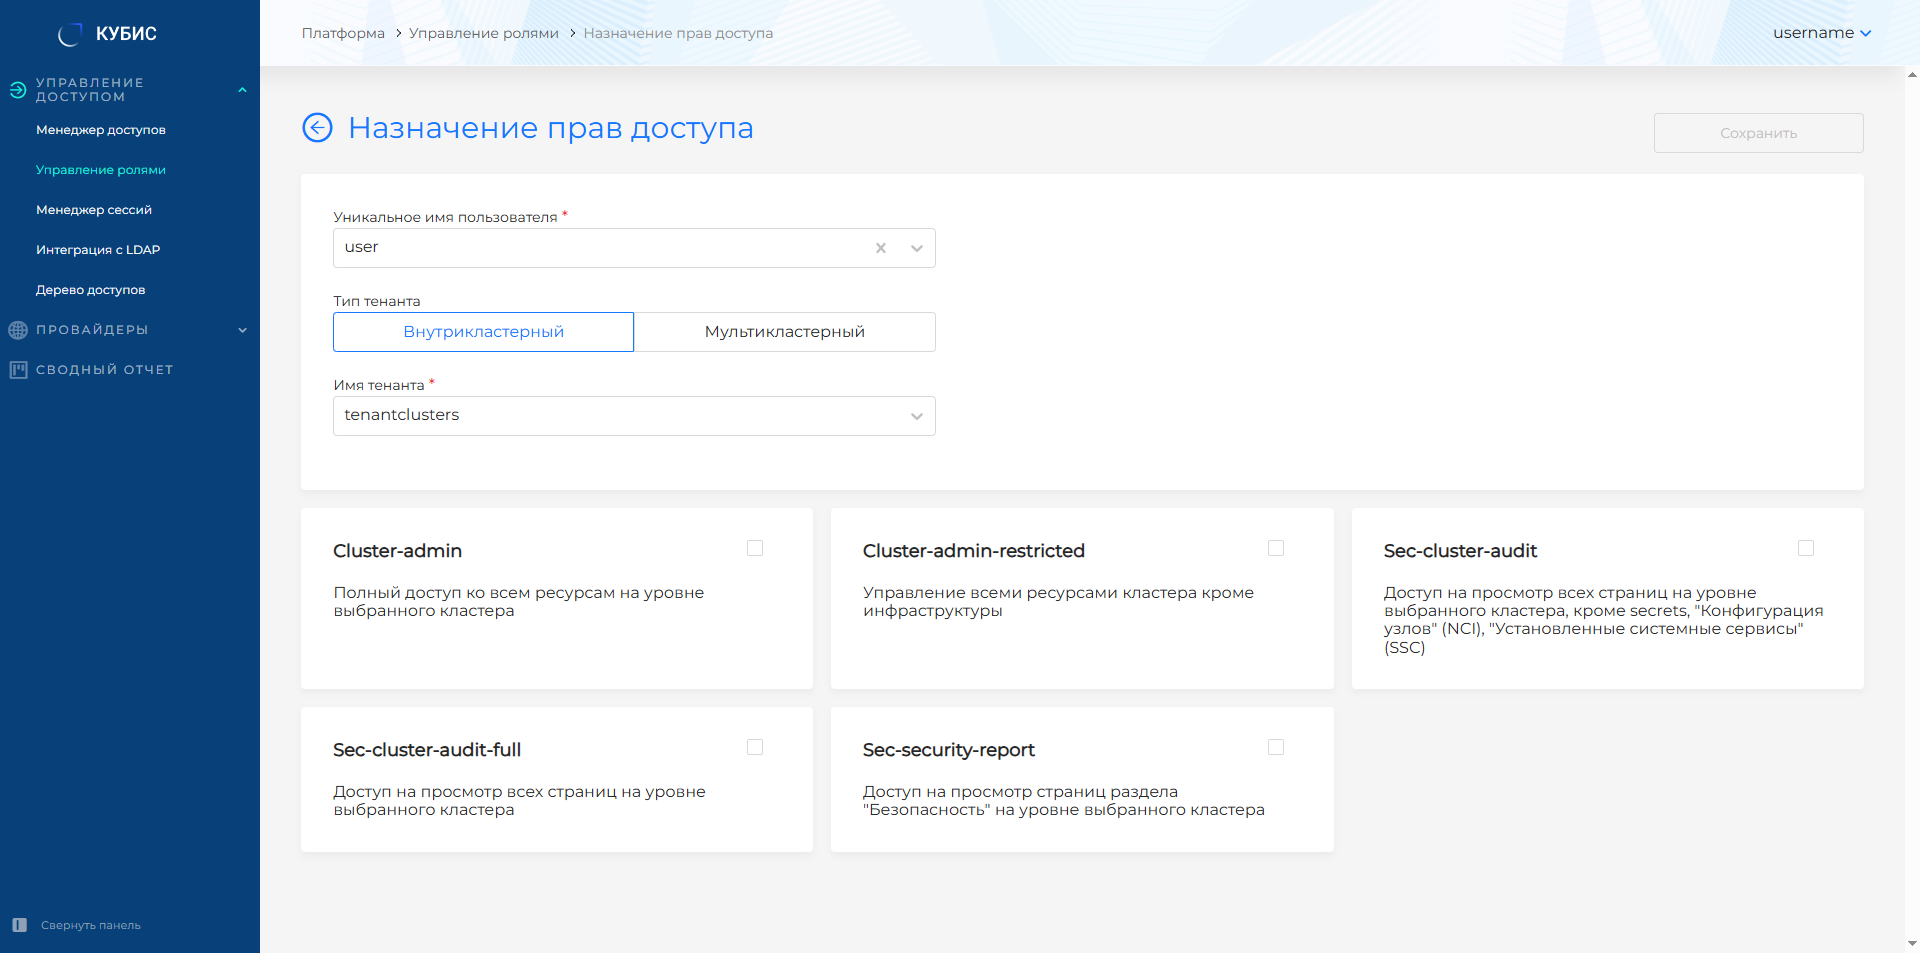The height and width of the screenshot is (953, 1920).
Task: Expand the Провайдеры sidebar section
Action: (x=242, y=330)
